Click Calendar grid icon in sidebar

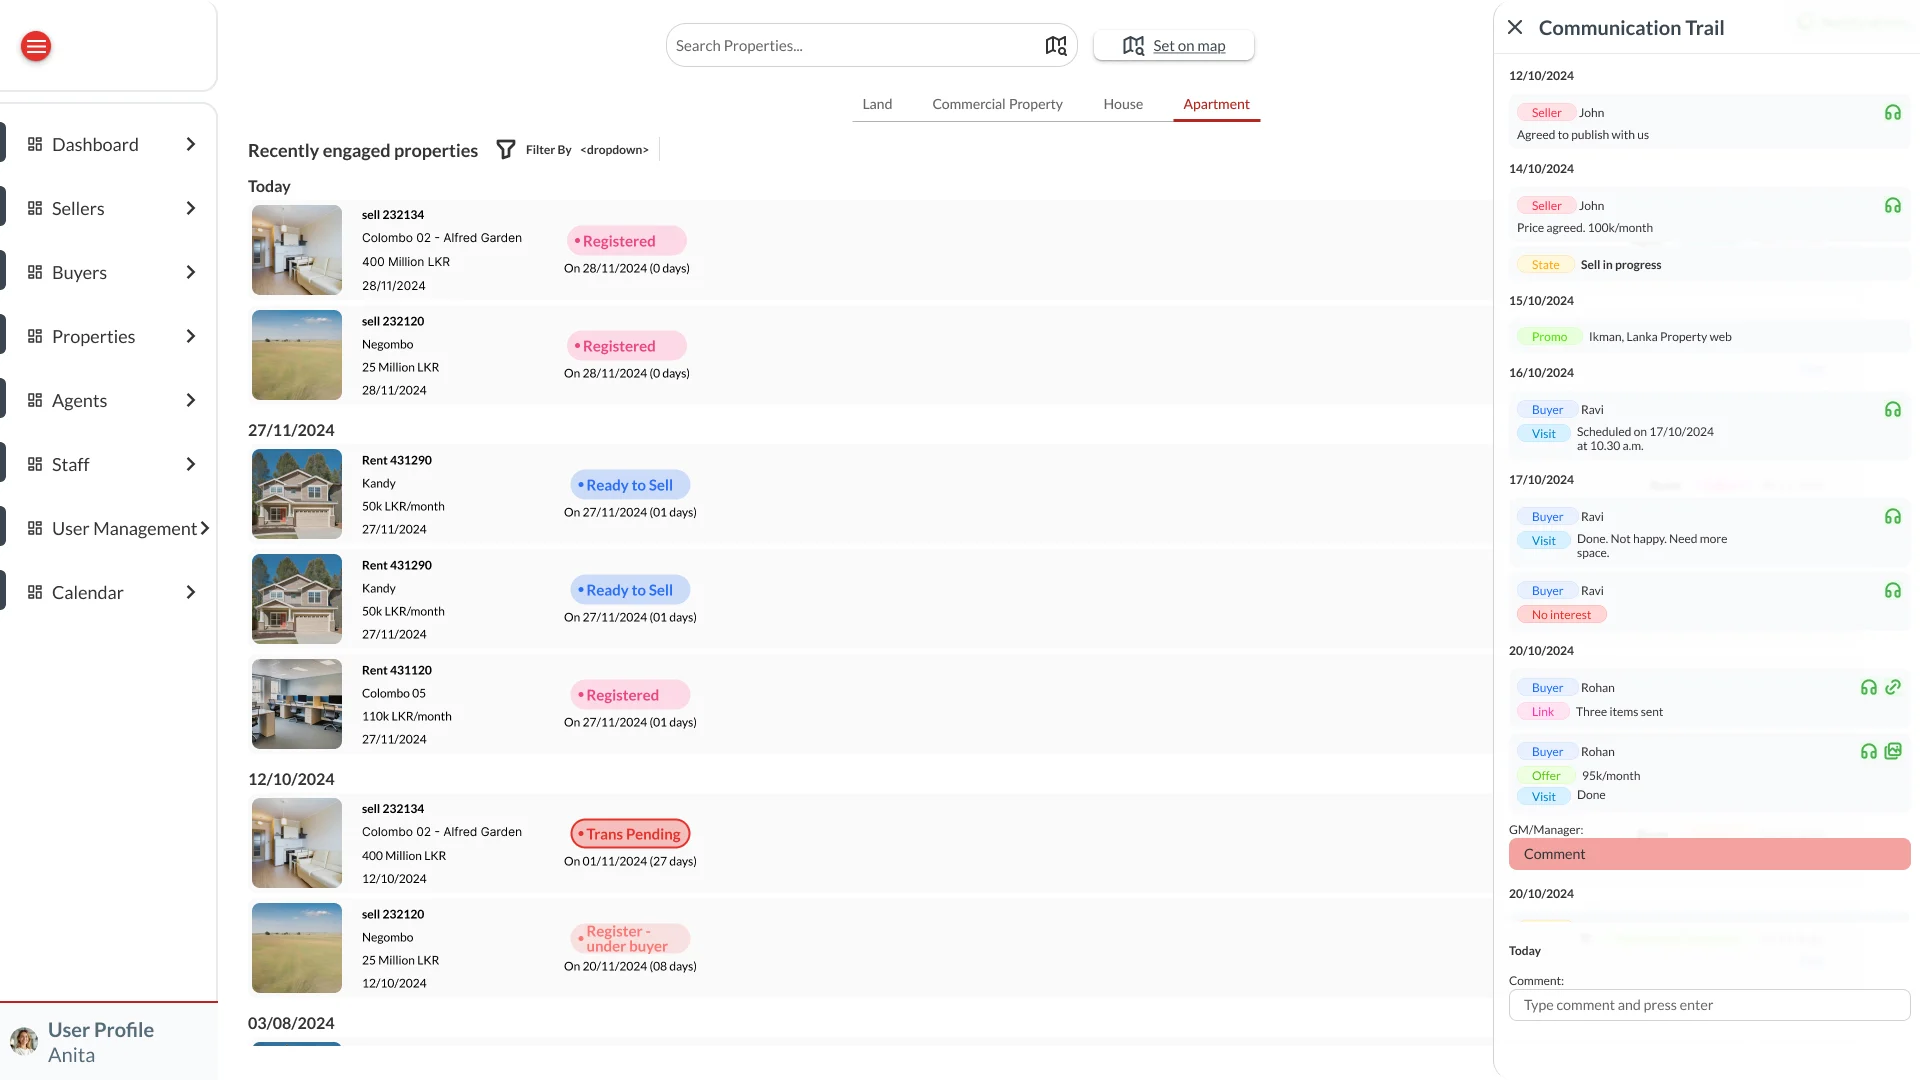coord(35,593)
